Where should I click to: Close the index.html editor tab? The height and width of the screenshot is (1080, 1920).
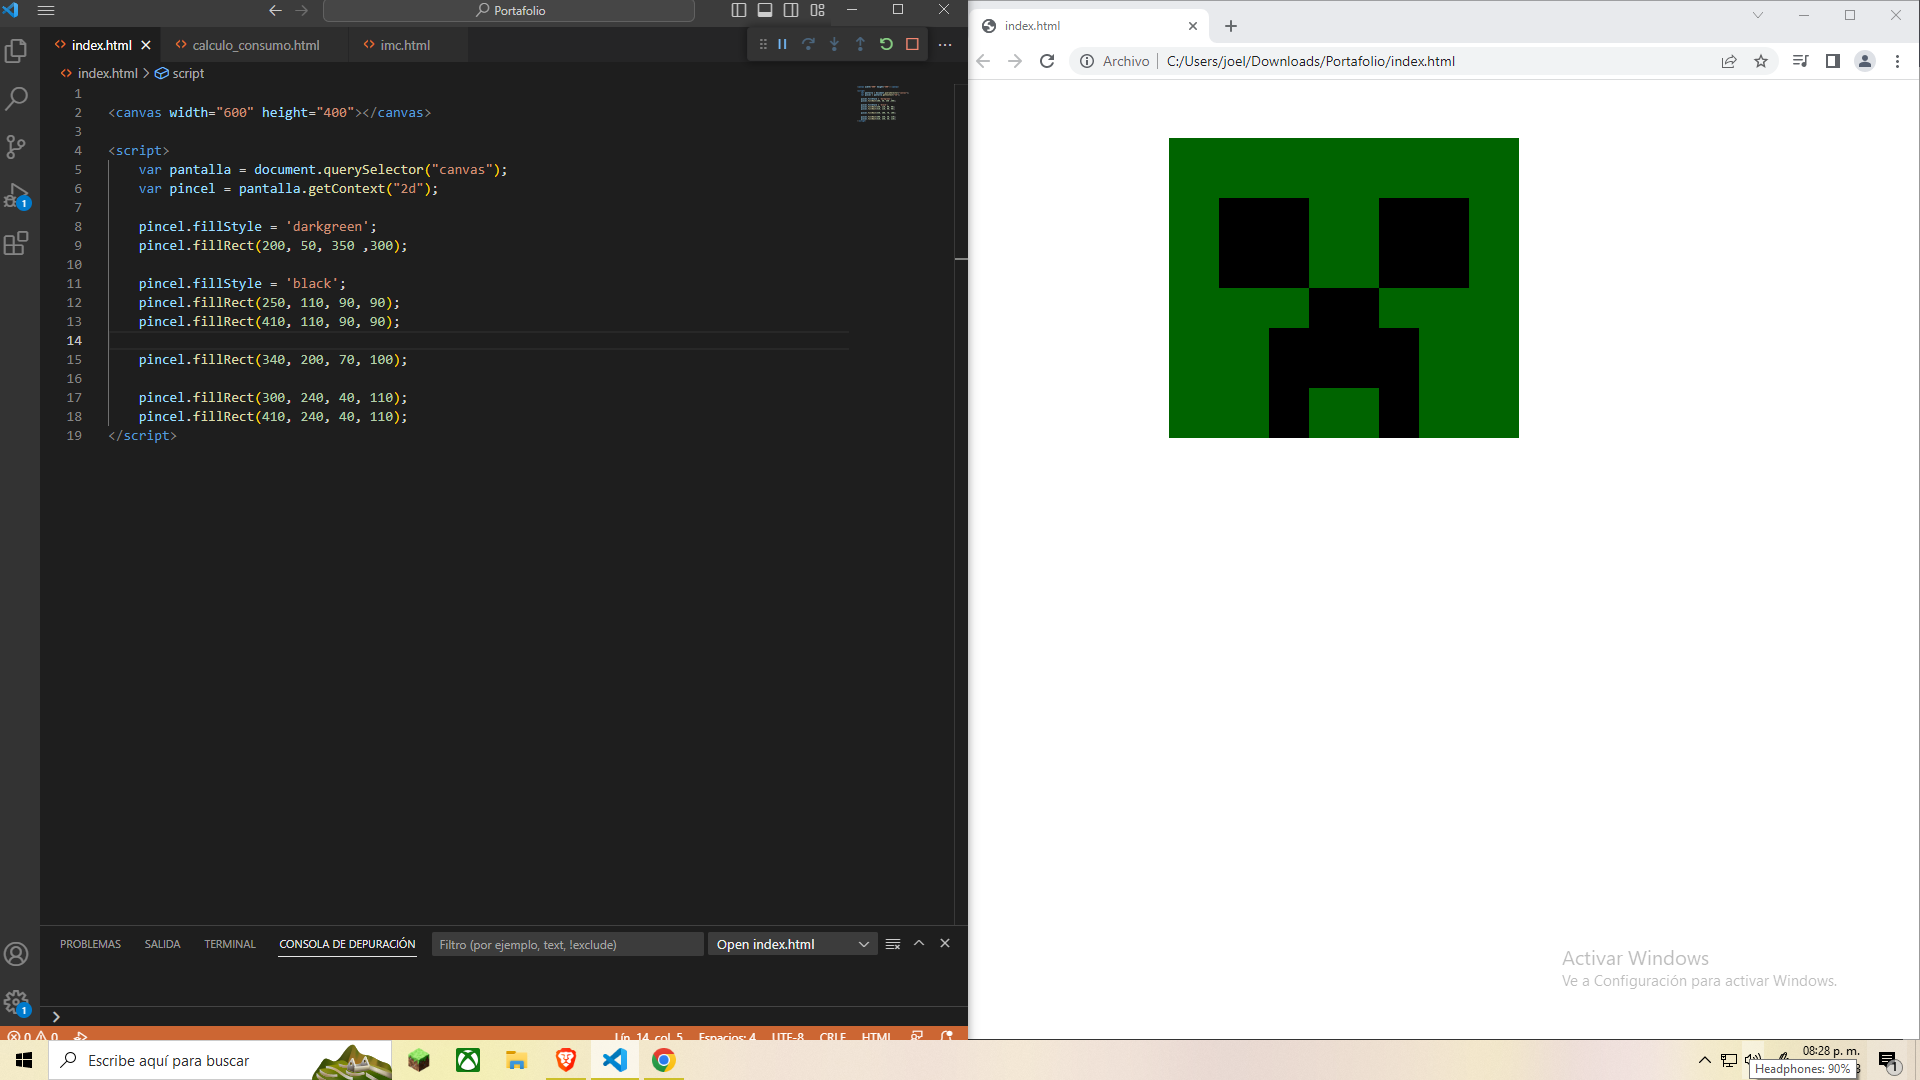[x=146, y=45]
